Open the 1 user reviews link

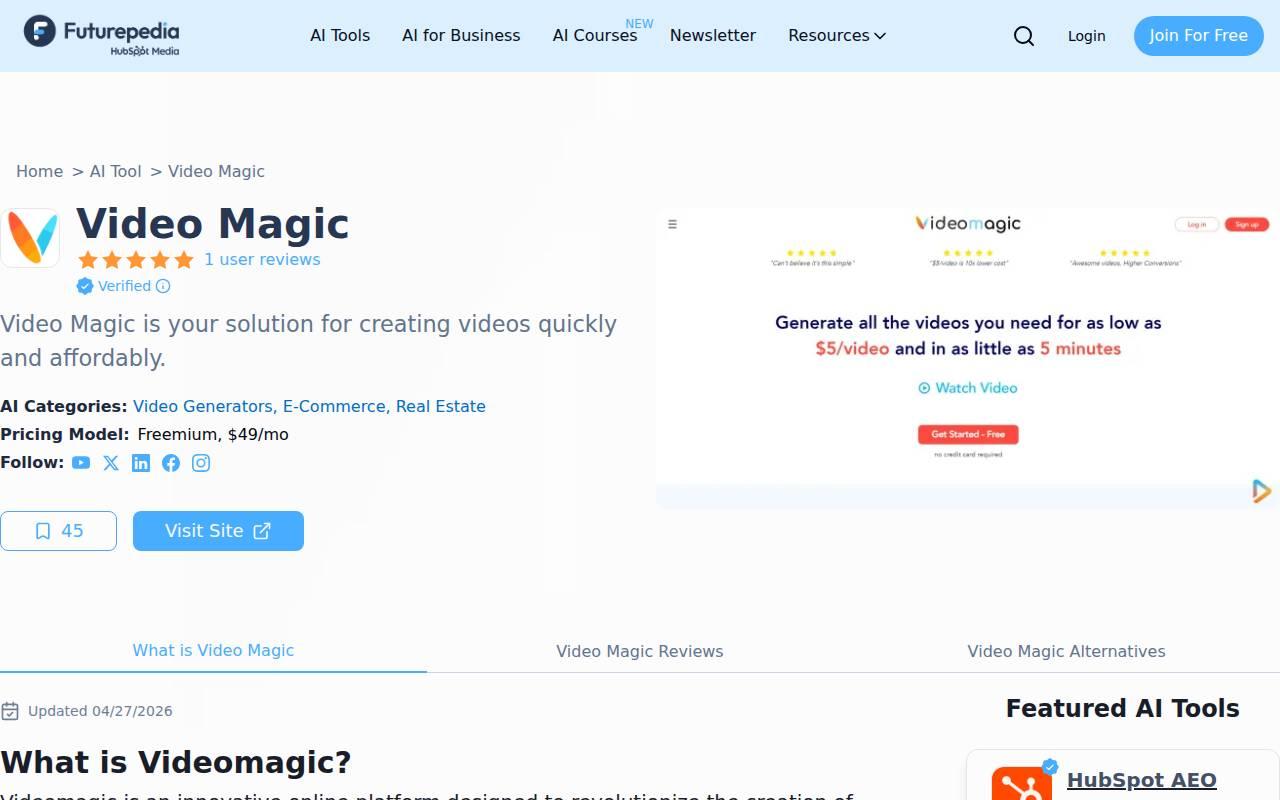(x=262, y=260)
